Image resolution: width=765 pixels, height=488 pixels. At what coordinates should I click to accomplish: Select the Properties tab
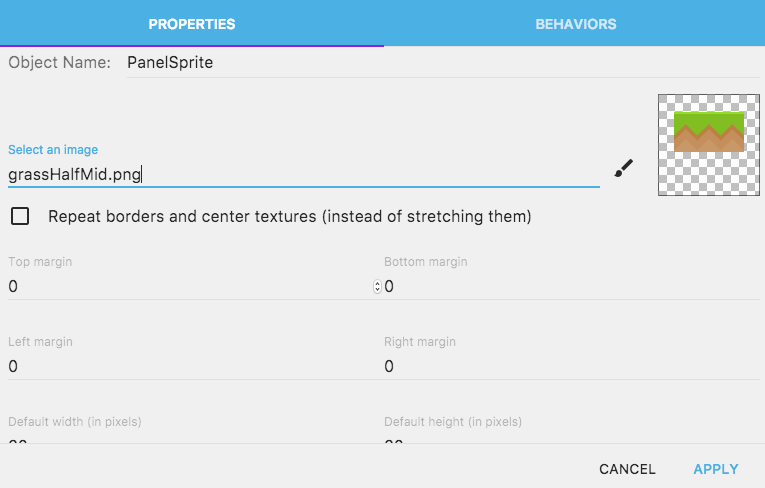click(191, 23)
